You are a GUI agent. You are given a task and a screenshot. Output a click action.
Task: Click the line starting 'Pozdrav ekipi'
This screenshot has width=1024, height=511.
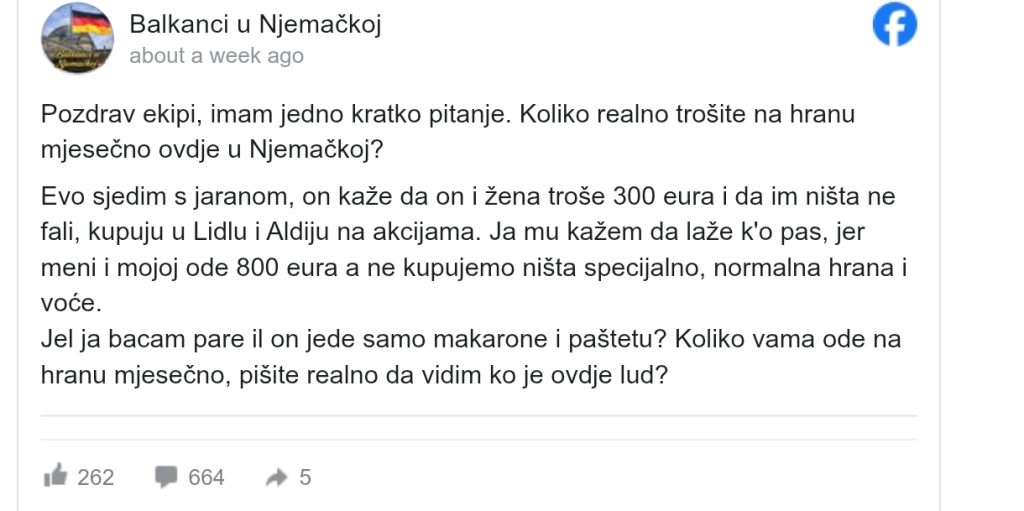tap(448, 114)
